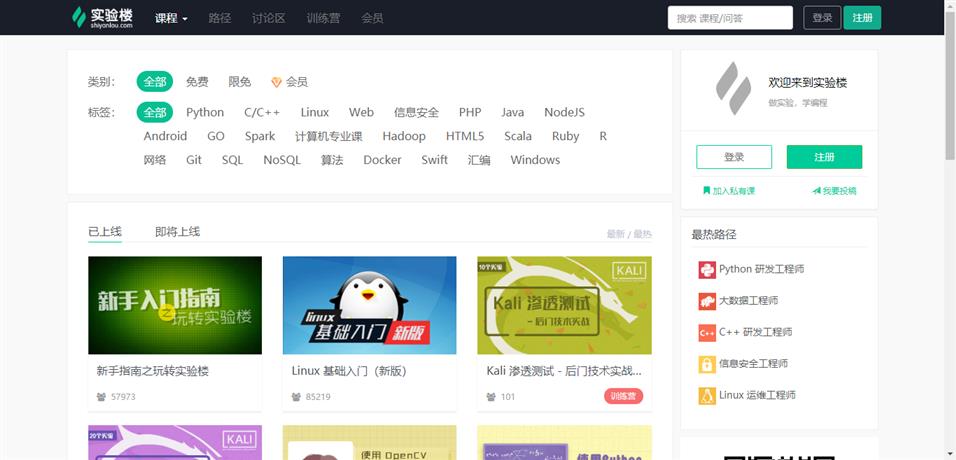The width and height of the screenshot is (956, 460).
Task: Click the title 新手指南之玩转实验楼
Action: pyautogui.click(x=153, y=371)
